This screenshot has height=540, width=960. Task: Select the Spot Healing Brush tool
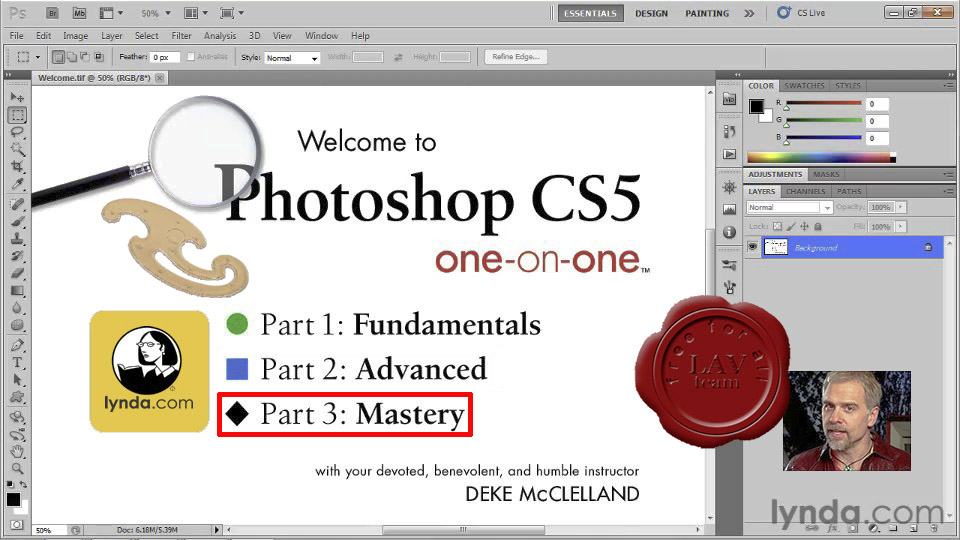[x=17, y=204]
